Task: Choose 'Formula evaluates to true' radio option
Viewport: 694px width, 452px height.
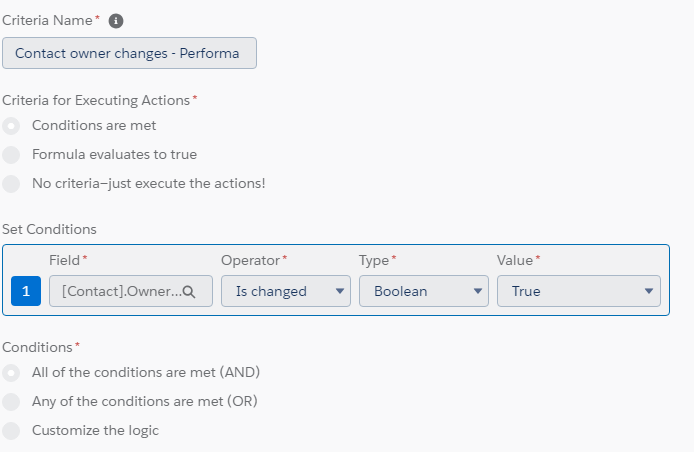Action: coord(11,155)
